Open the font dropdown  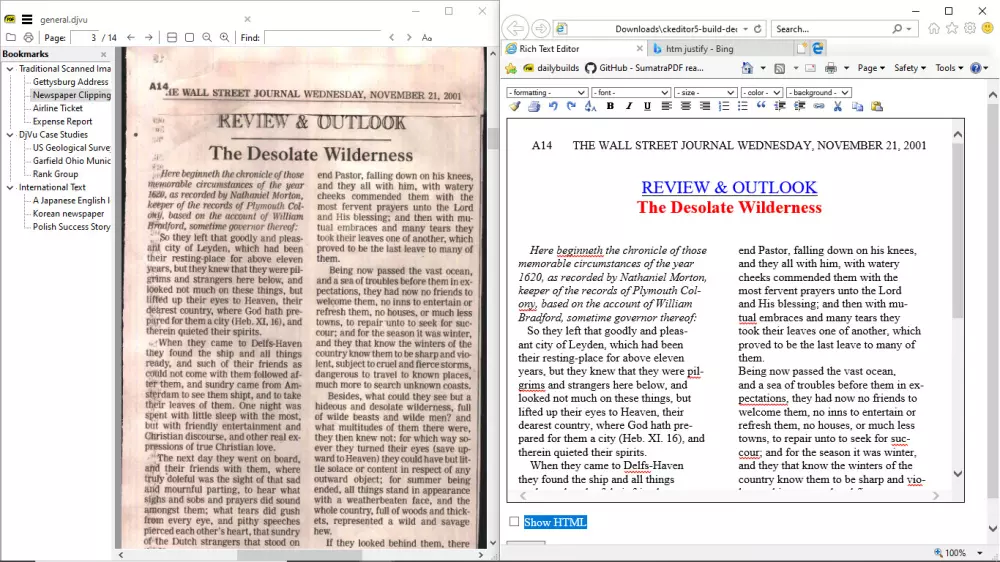pyautogui.click(x=631, y=92)
